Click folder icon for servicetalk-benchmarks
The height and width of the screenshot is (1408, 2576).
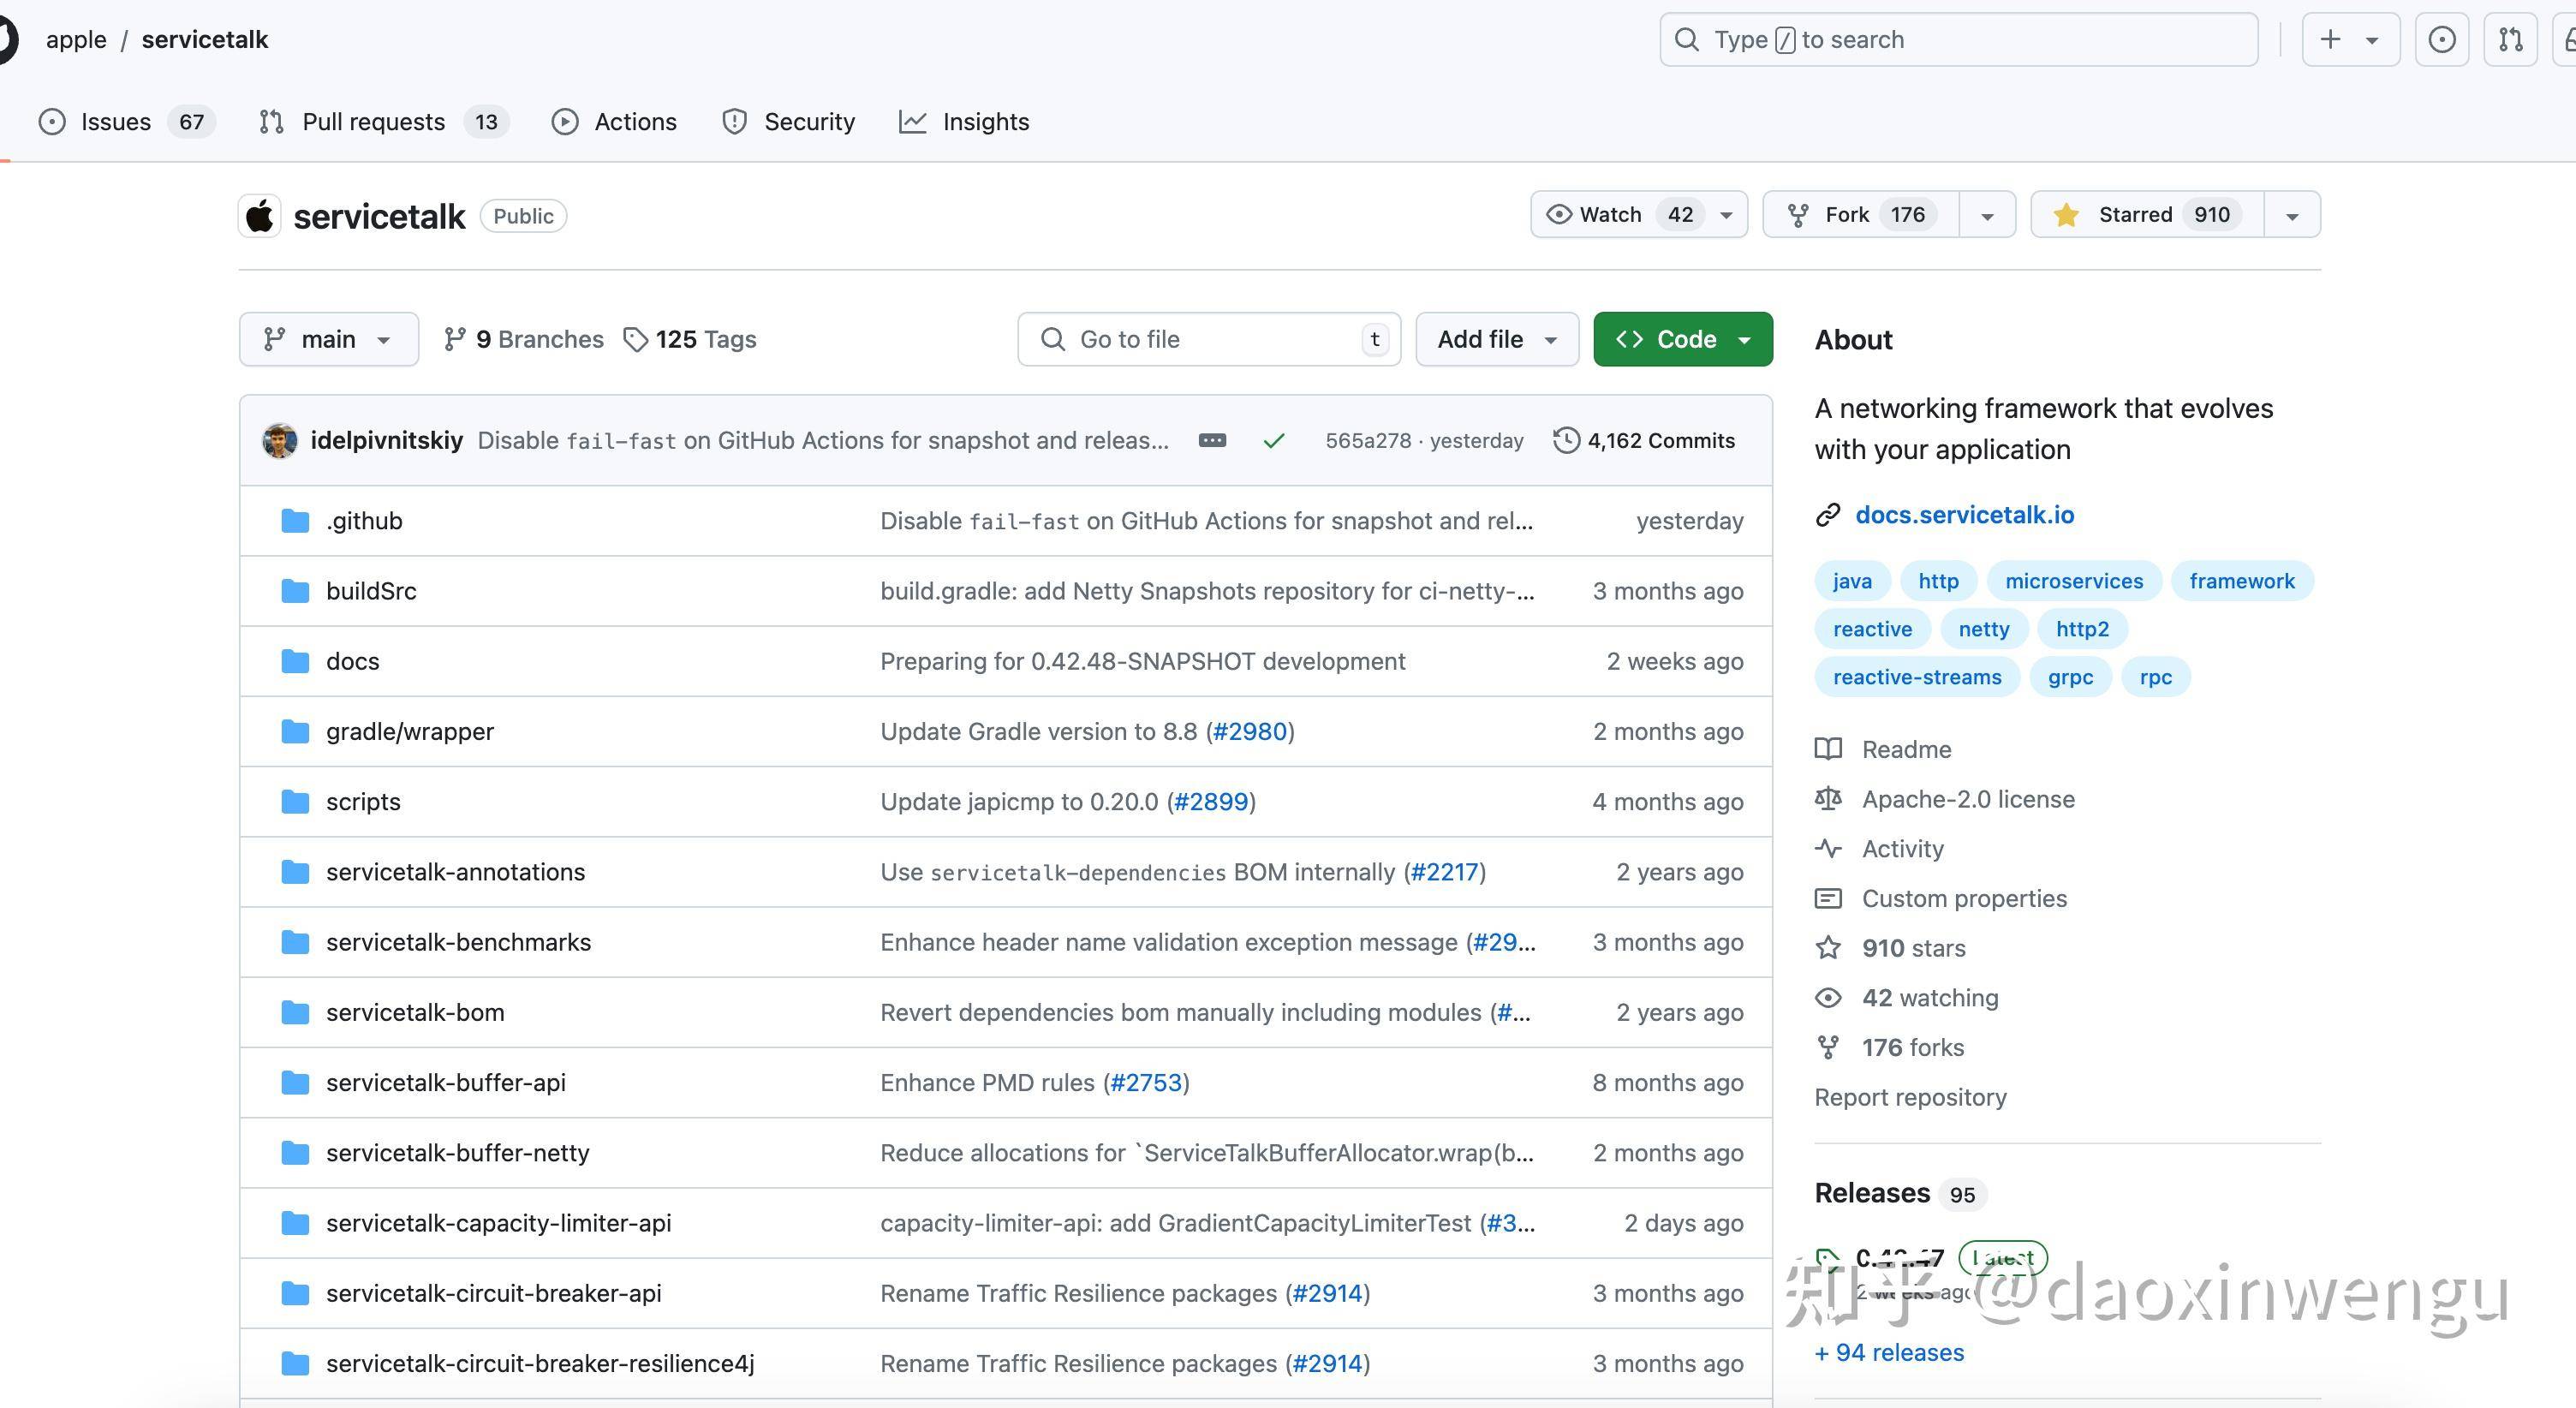click(295, 942)
